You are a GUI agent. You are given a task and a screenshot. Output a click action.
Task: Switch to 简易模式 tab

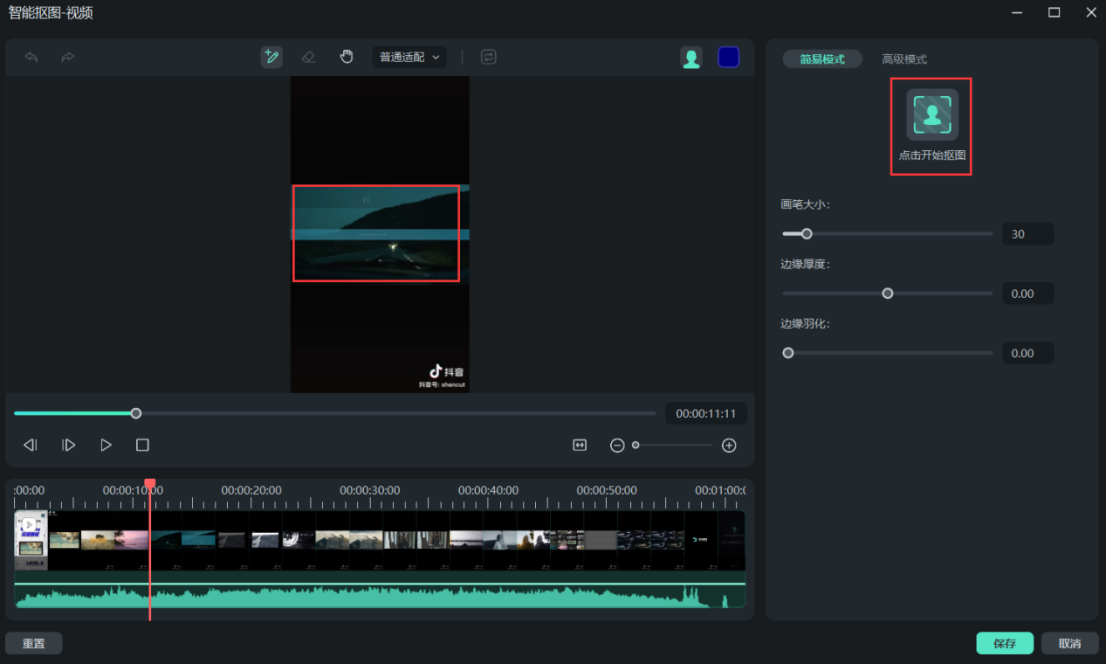[x=822, y=59]
